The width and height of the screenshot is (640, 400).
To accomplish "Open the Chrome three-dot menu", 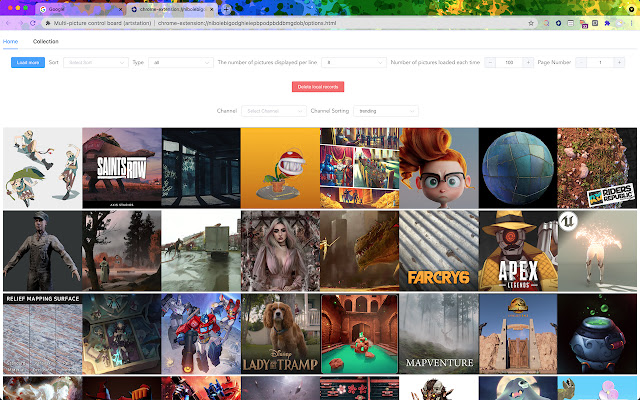I will 631,23.
